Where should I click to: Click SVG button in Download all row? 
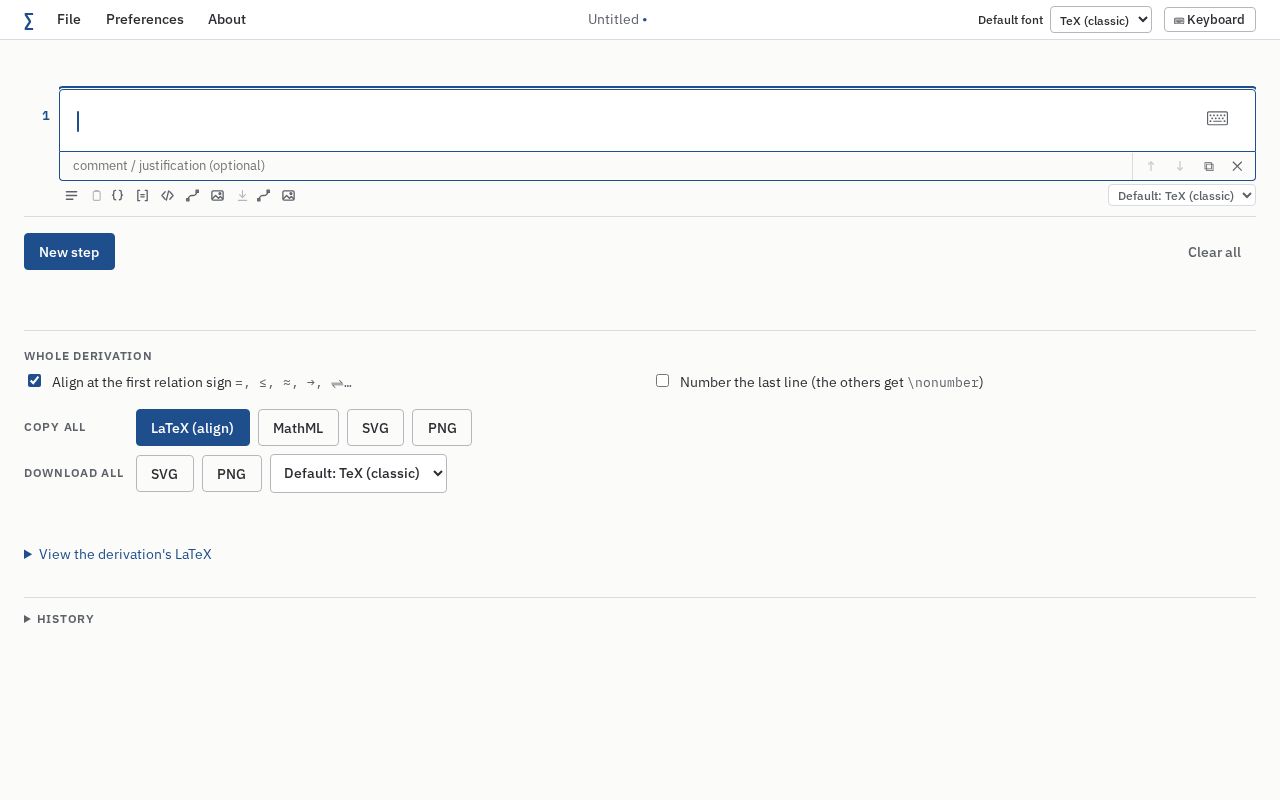tap(165, 474)
